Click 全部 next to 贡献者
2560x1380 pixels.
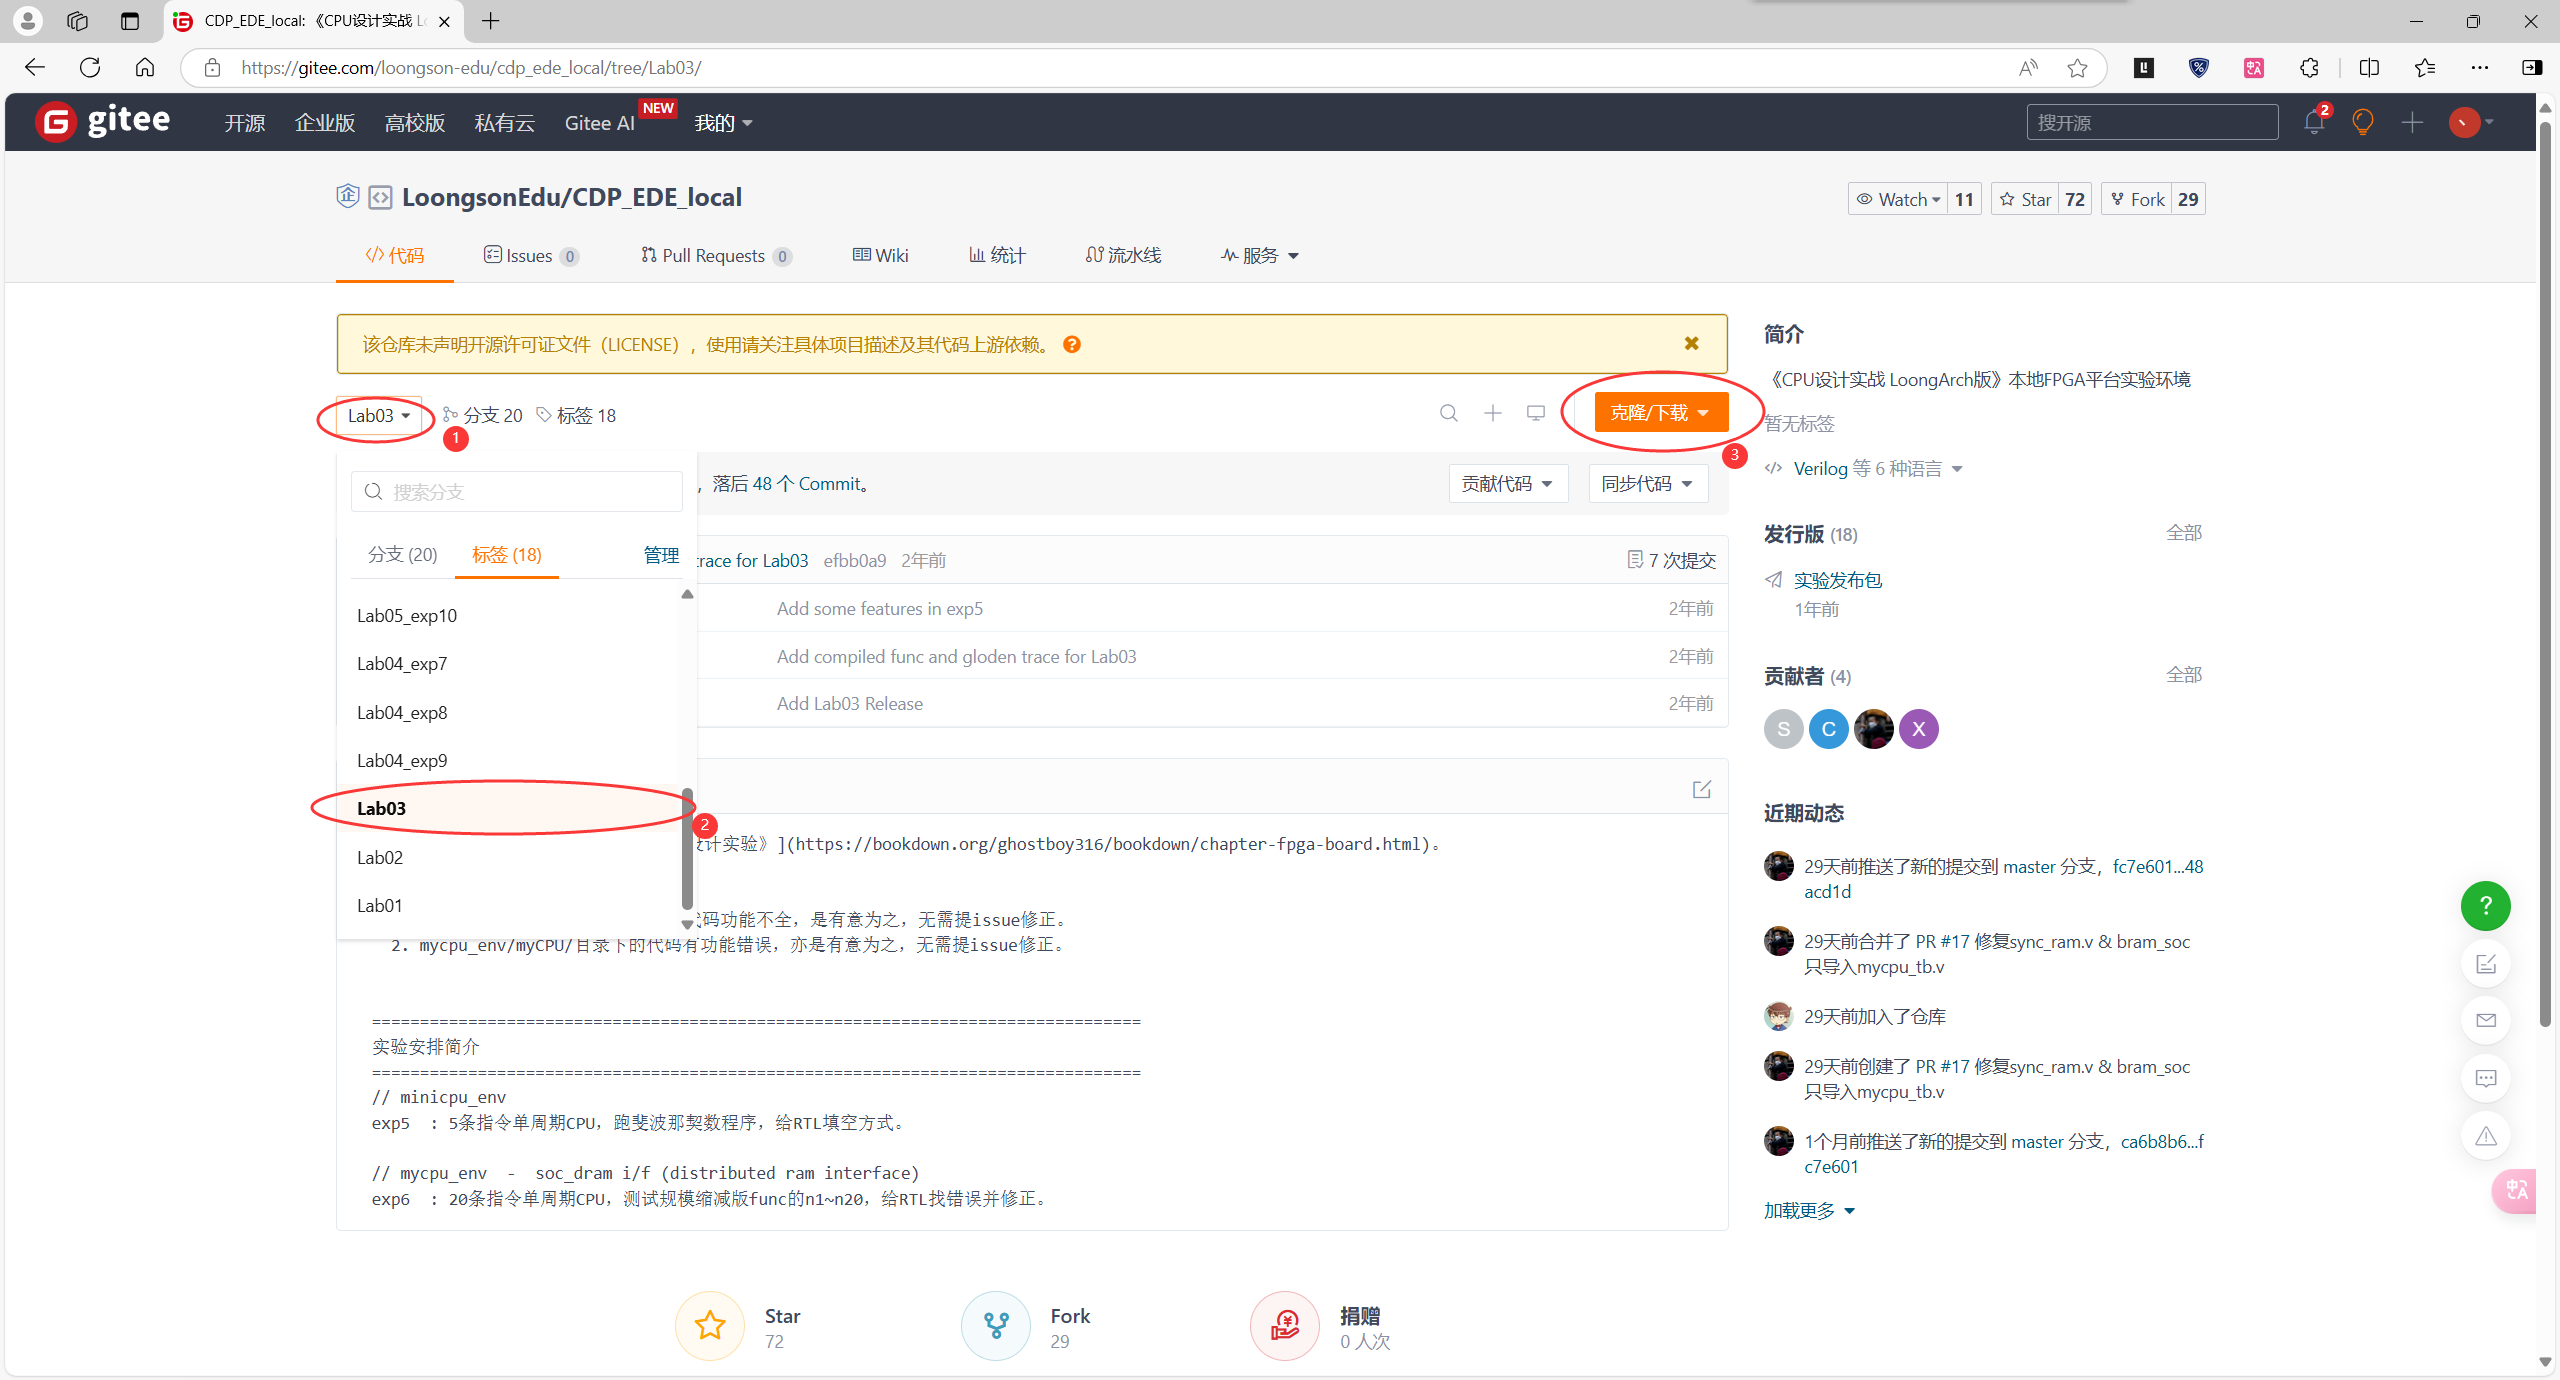click(2184, 675)
